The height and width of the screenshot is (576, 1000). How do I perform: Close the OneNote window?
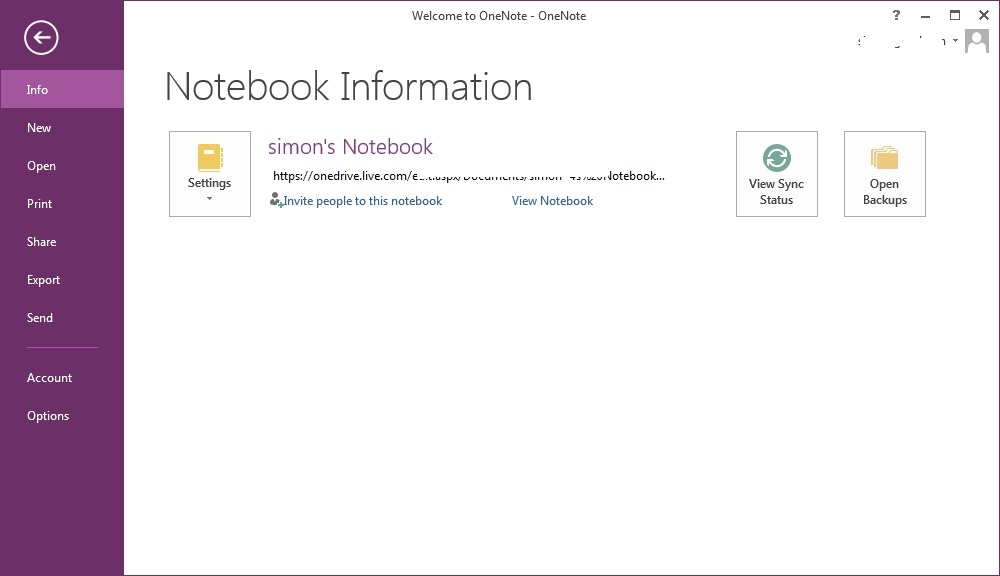(x=984, y=15)
